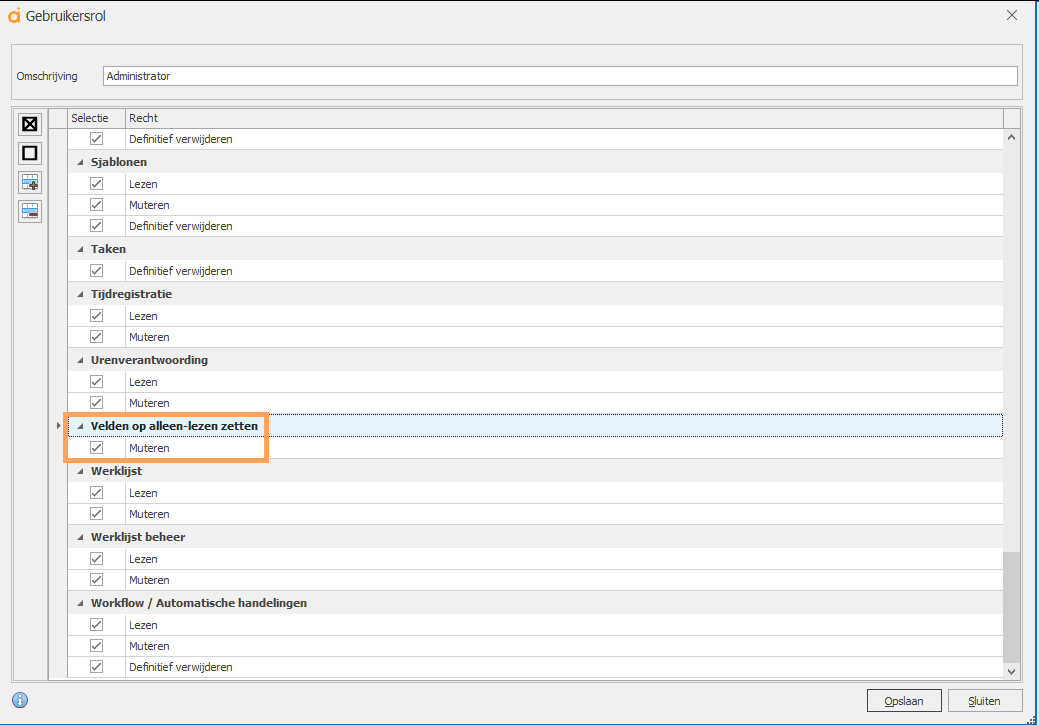
Task: Toggle Werklijst beheer Lezen checkbox
Action: (97, 559)
